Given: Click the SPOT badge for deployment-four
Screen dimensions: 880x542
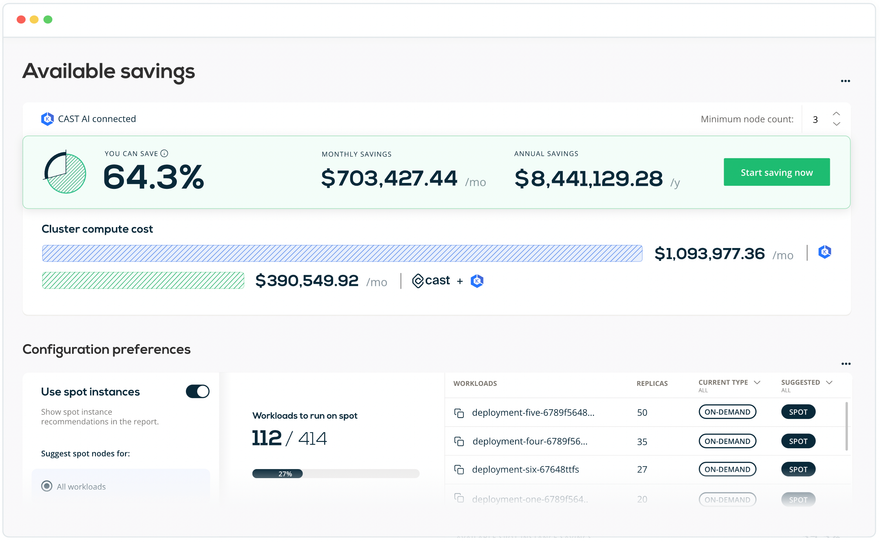Looking at the screenshot, I should click(798, 441).
